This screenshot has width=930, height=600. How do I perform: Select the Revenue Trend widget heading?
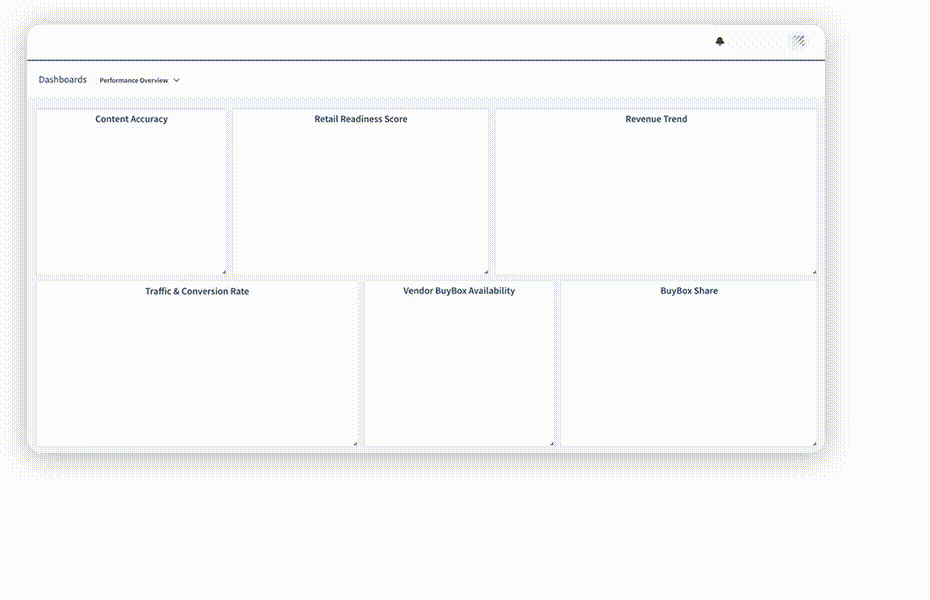[656, 119]
